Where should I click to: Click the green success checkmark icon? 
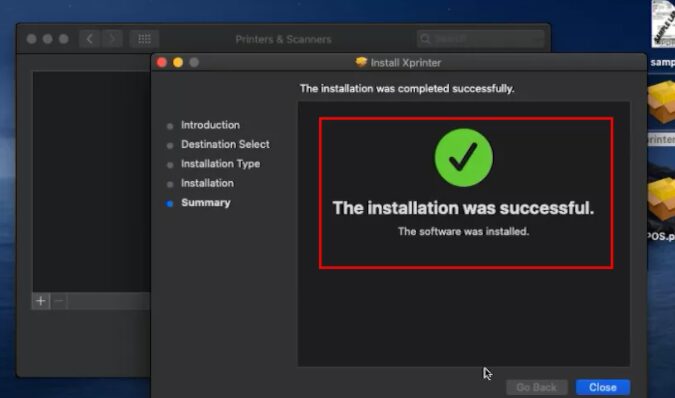click(x=464, y=157)
